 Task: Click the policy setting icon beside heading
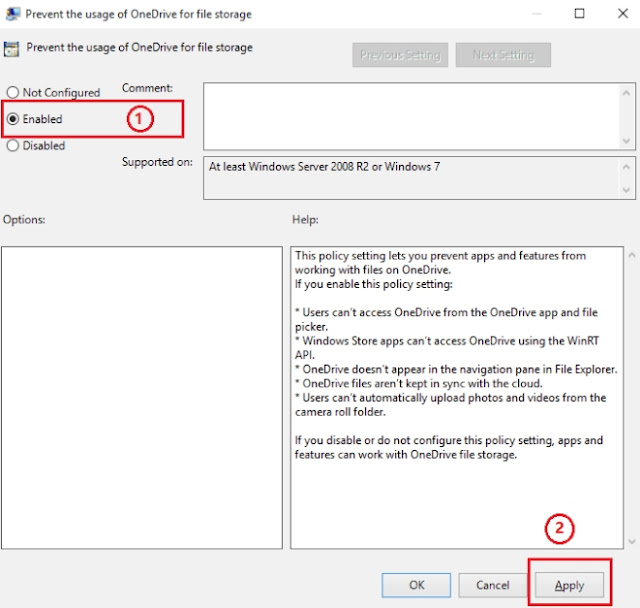[x=11, y=49]
